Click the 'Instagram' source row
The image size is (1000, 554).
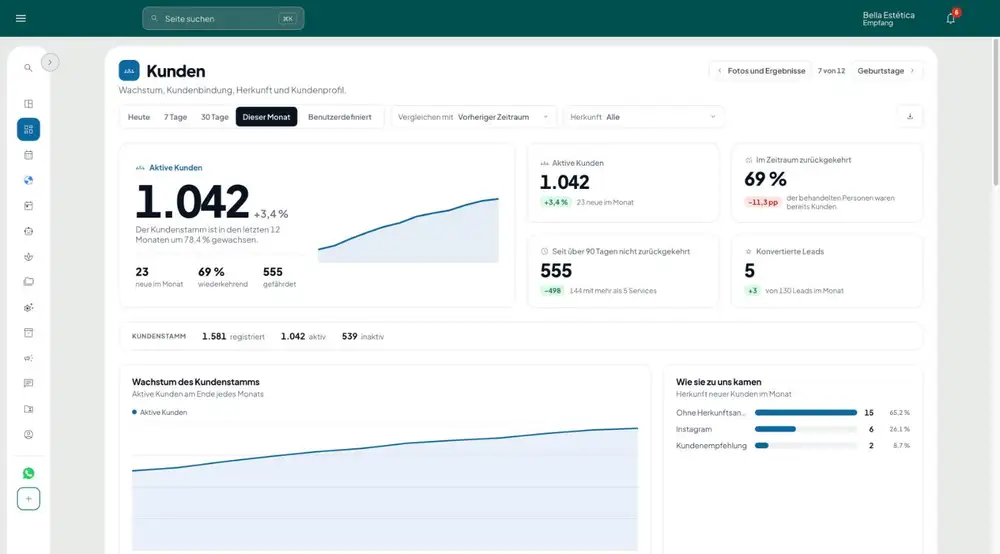(x=793, y=429)
